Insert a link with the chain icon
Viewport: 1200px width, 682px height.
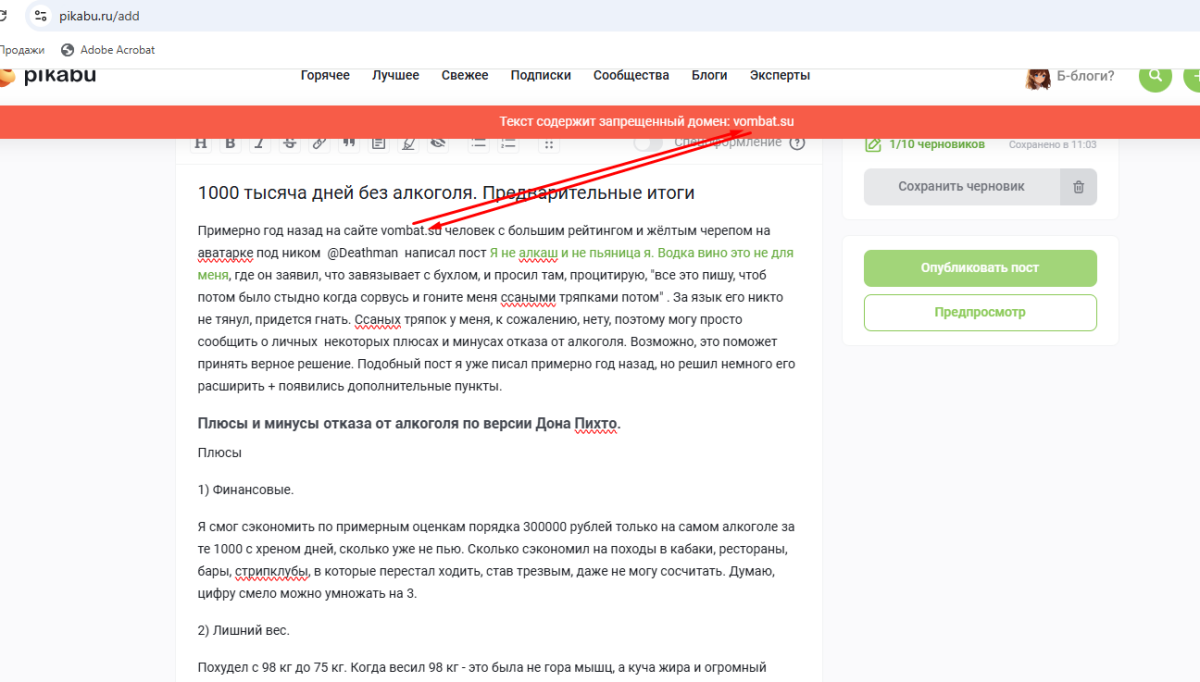point(319,144)
